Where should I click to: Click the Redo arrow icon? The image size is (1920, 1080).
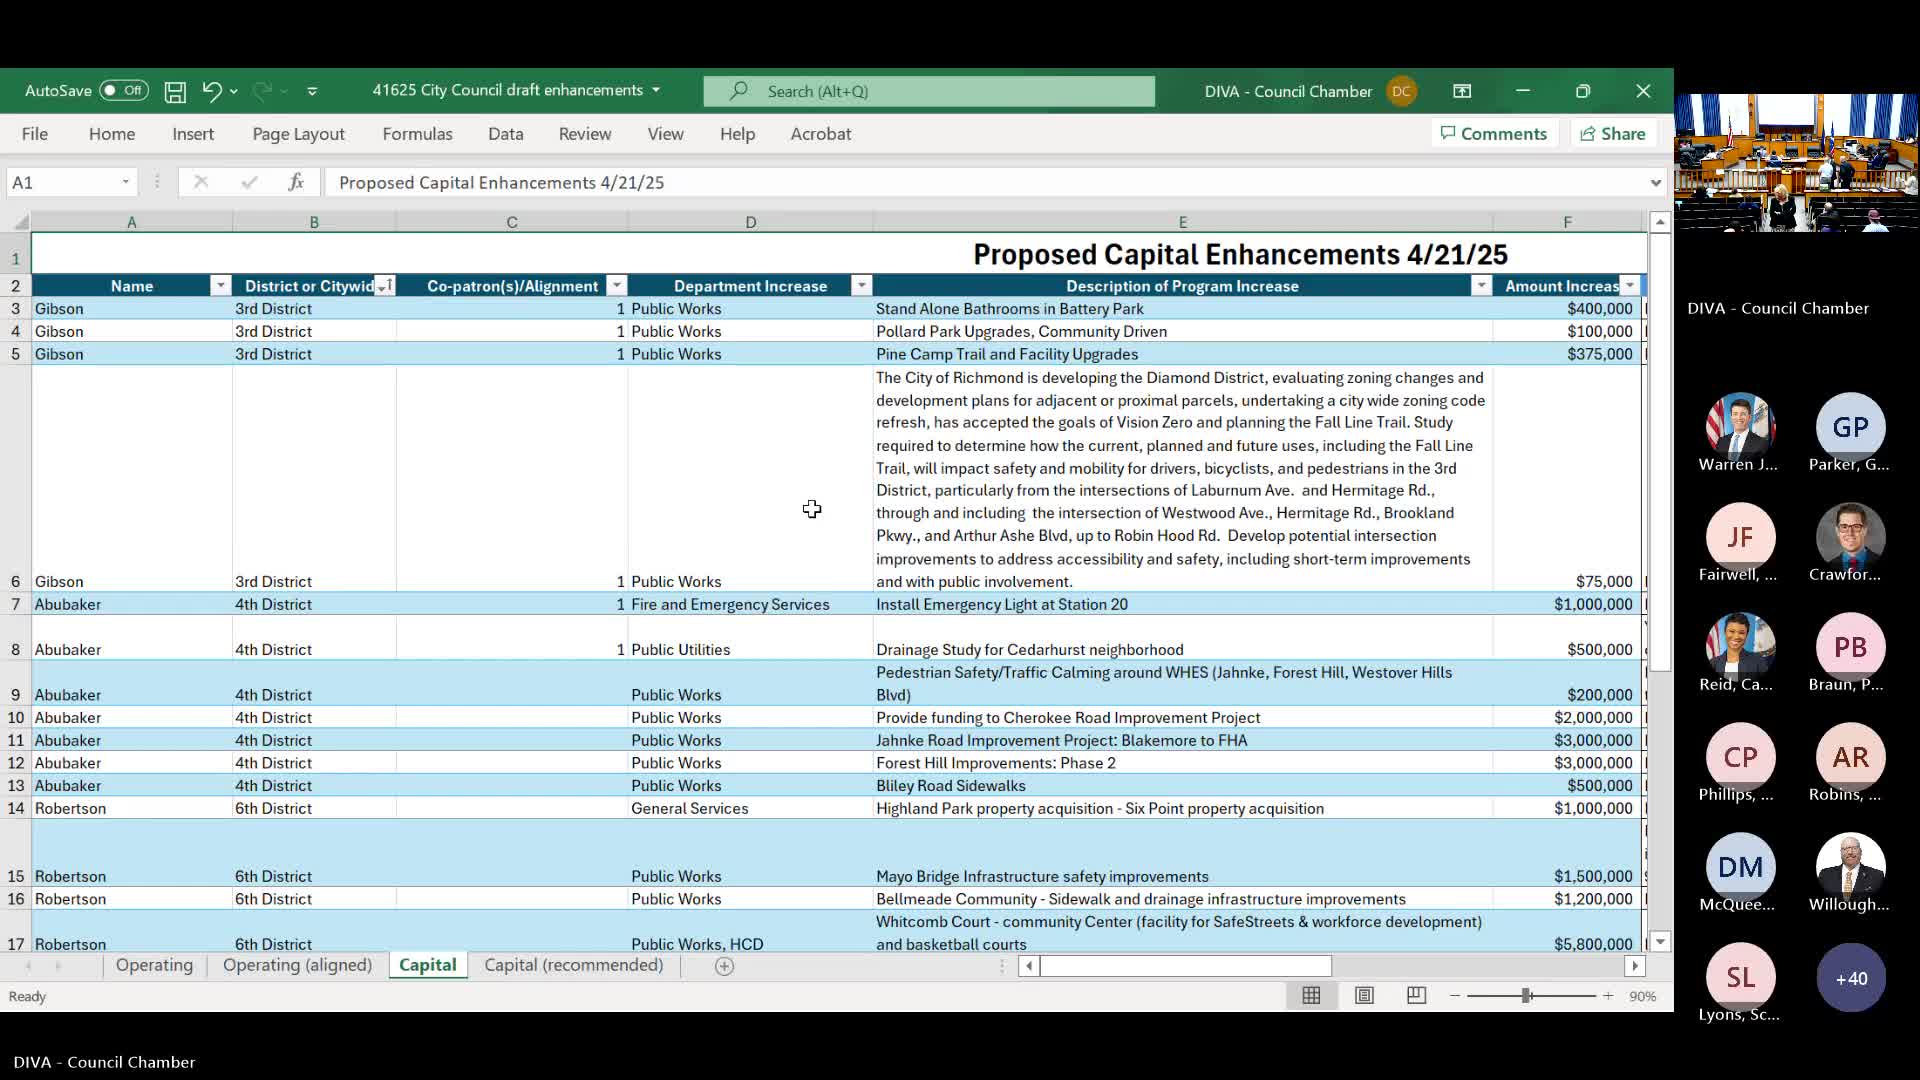[x=262, y=91]
